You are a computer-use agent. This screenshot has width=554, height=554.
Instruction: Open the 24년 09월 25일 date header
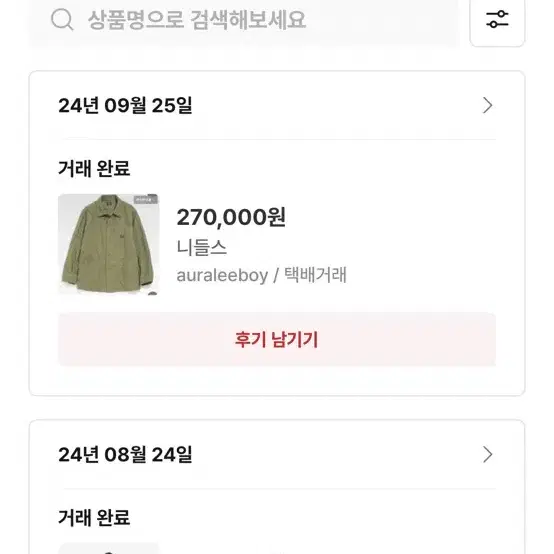click(x=125, y=105)
